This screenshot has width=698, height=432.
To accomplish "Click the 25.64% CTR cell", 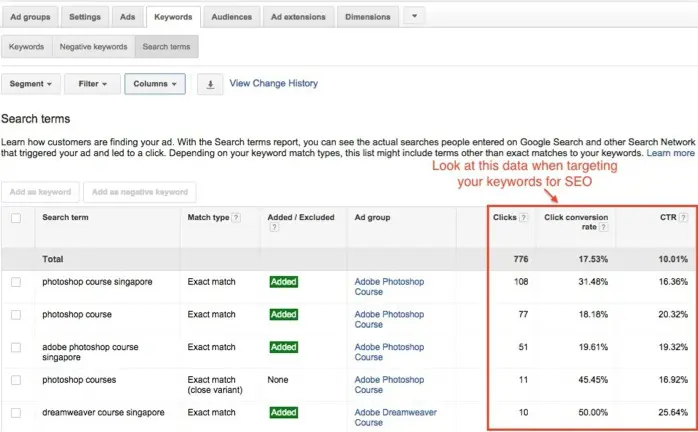I will 673,413.
